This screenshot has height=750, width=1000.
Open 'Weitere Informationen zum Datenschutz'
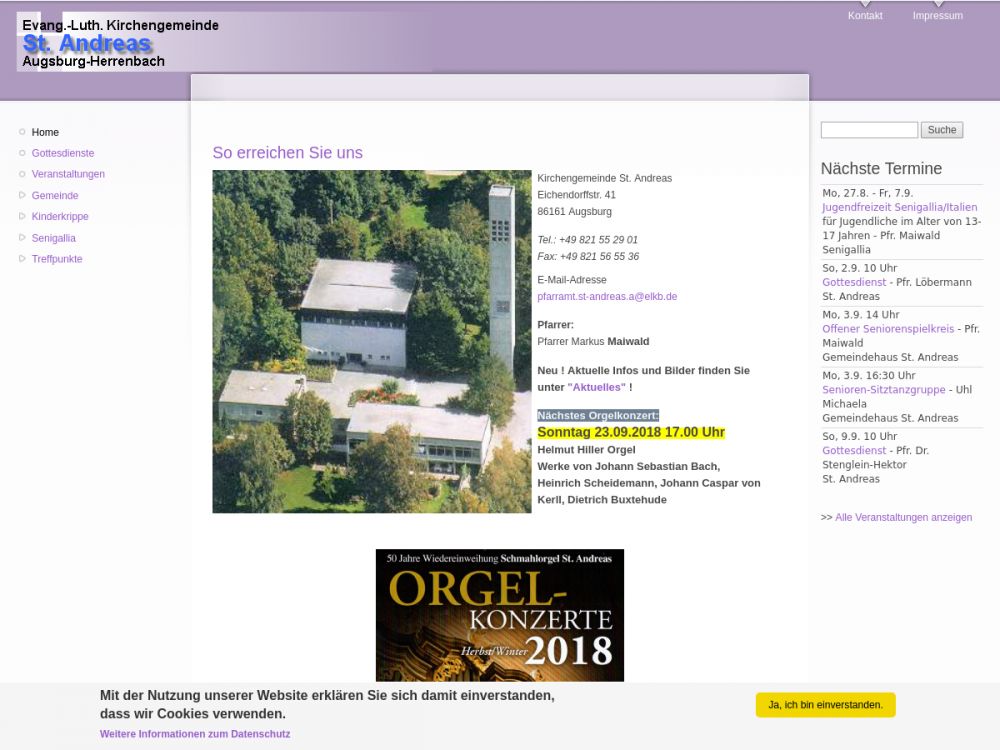[x=195, y=734]
